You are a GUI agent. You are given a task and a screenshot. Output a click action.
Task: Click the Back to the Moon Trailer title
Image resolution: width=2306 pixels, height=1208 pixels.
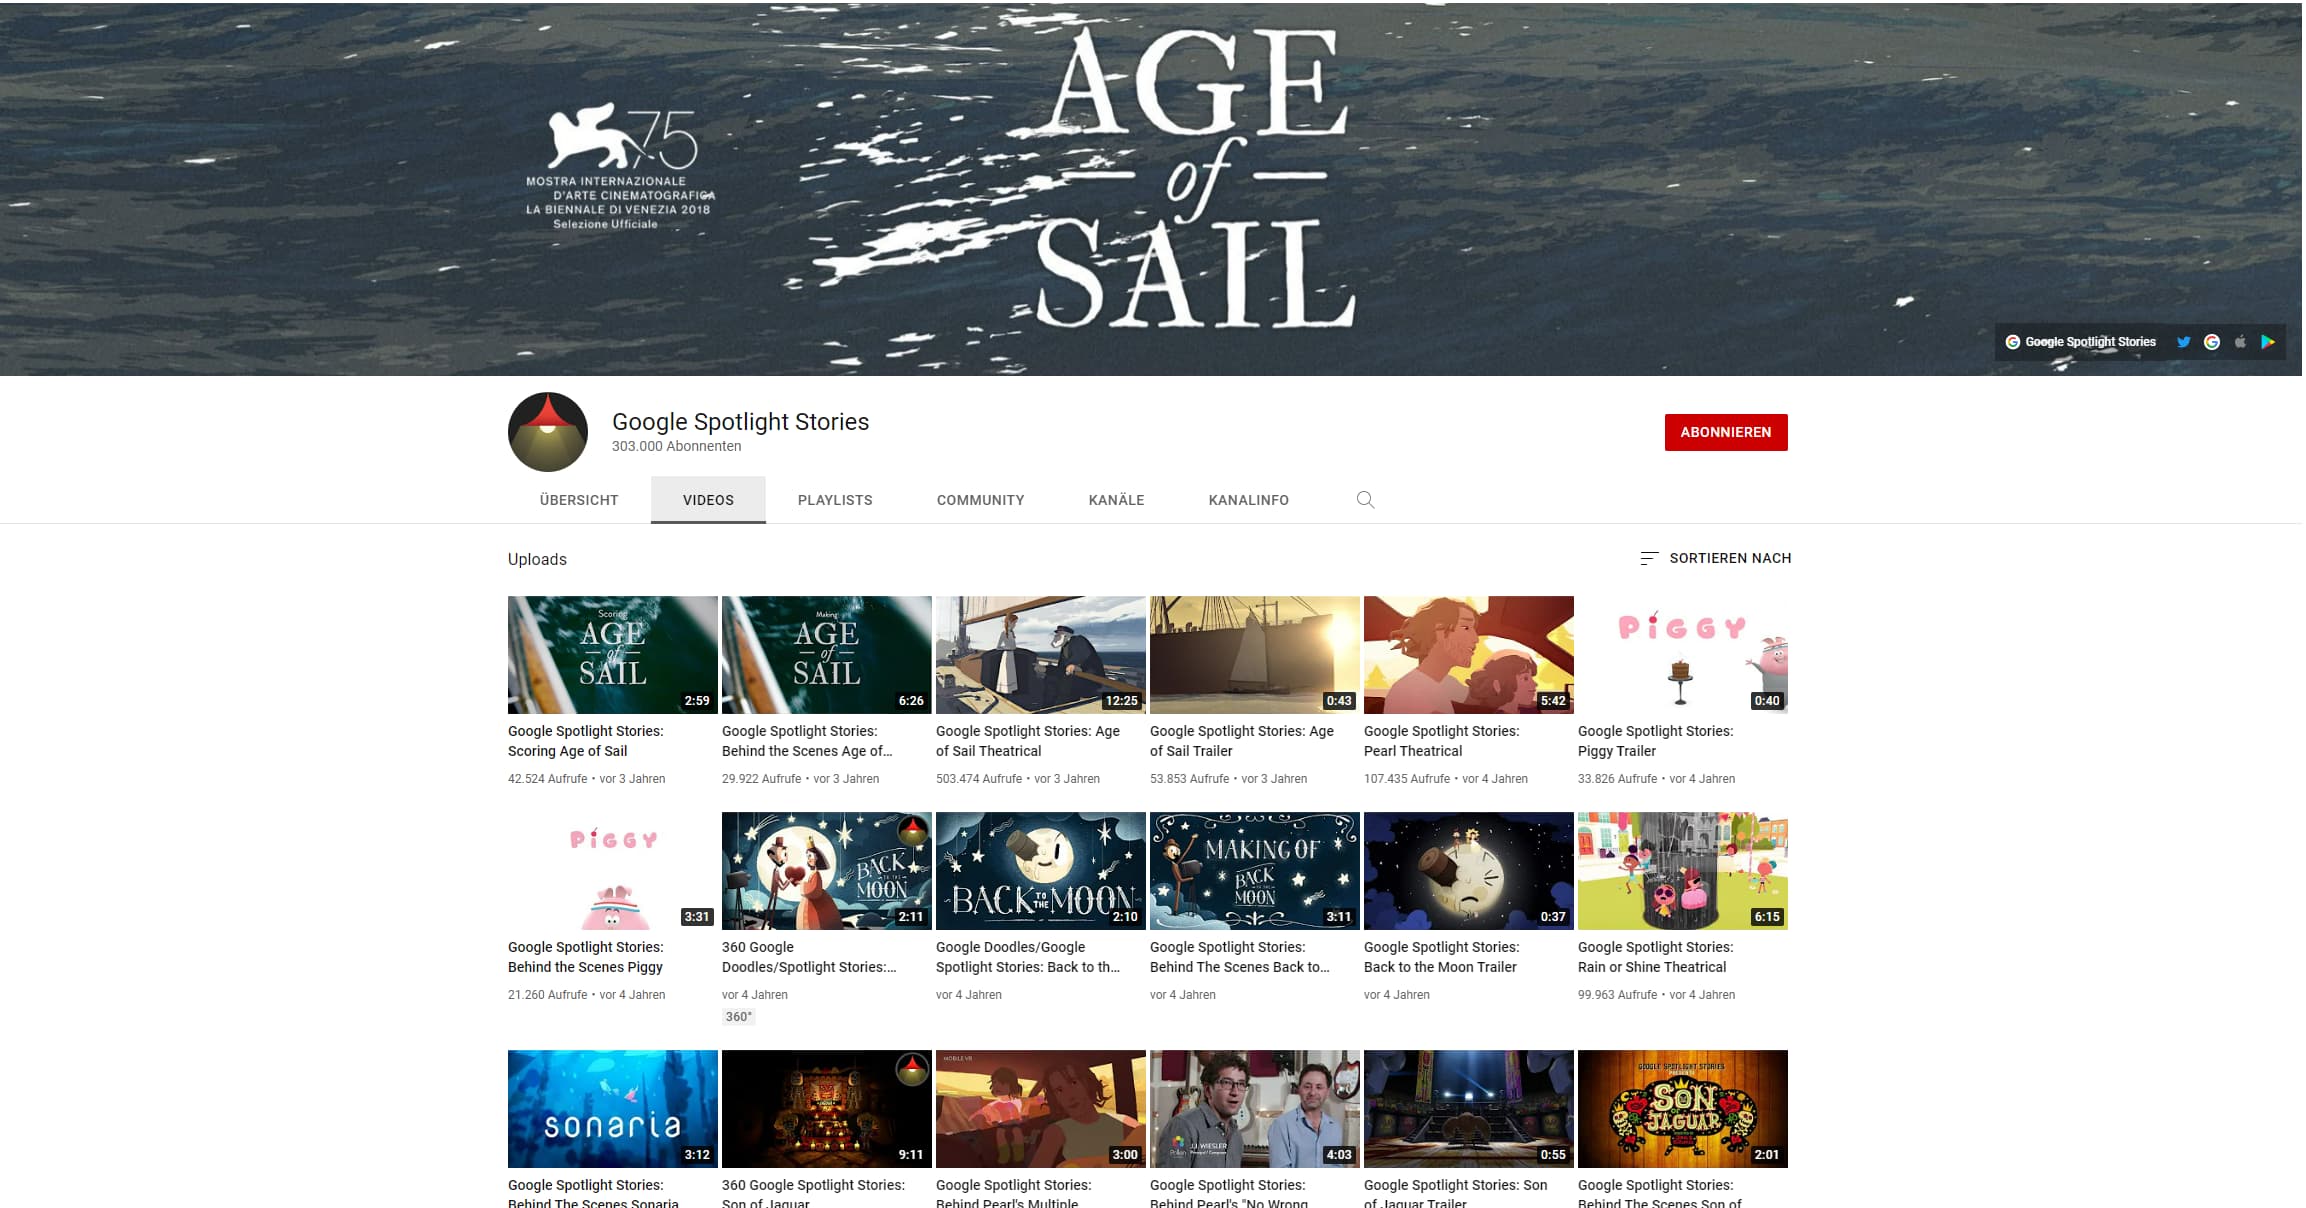pos(1442,957)
